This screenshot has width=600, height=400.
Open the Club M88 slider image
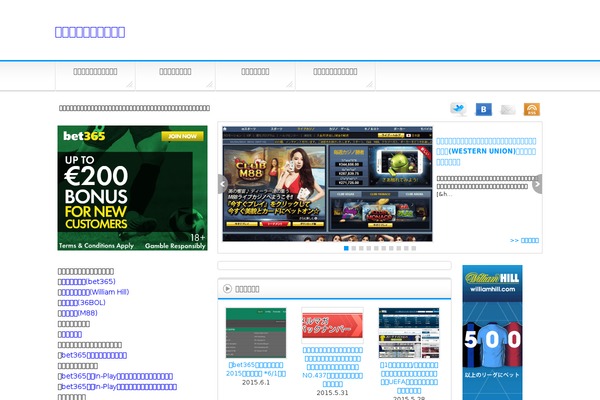pos(327,184)
